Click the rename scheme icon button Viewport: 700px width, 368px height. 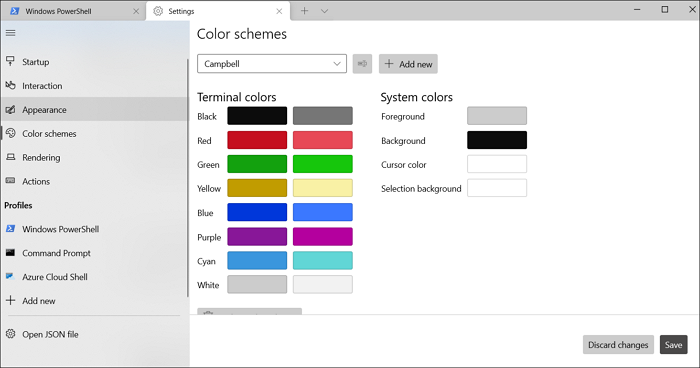pos(362,64)
